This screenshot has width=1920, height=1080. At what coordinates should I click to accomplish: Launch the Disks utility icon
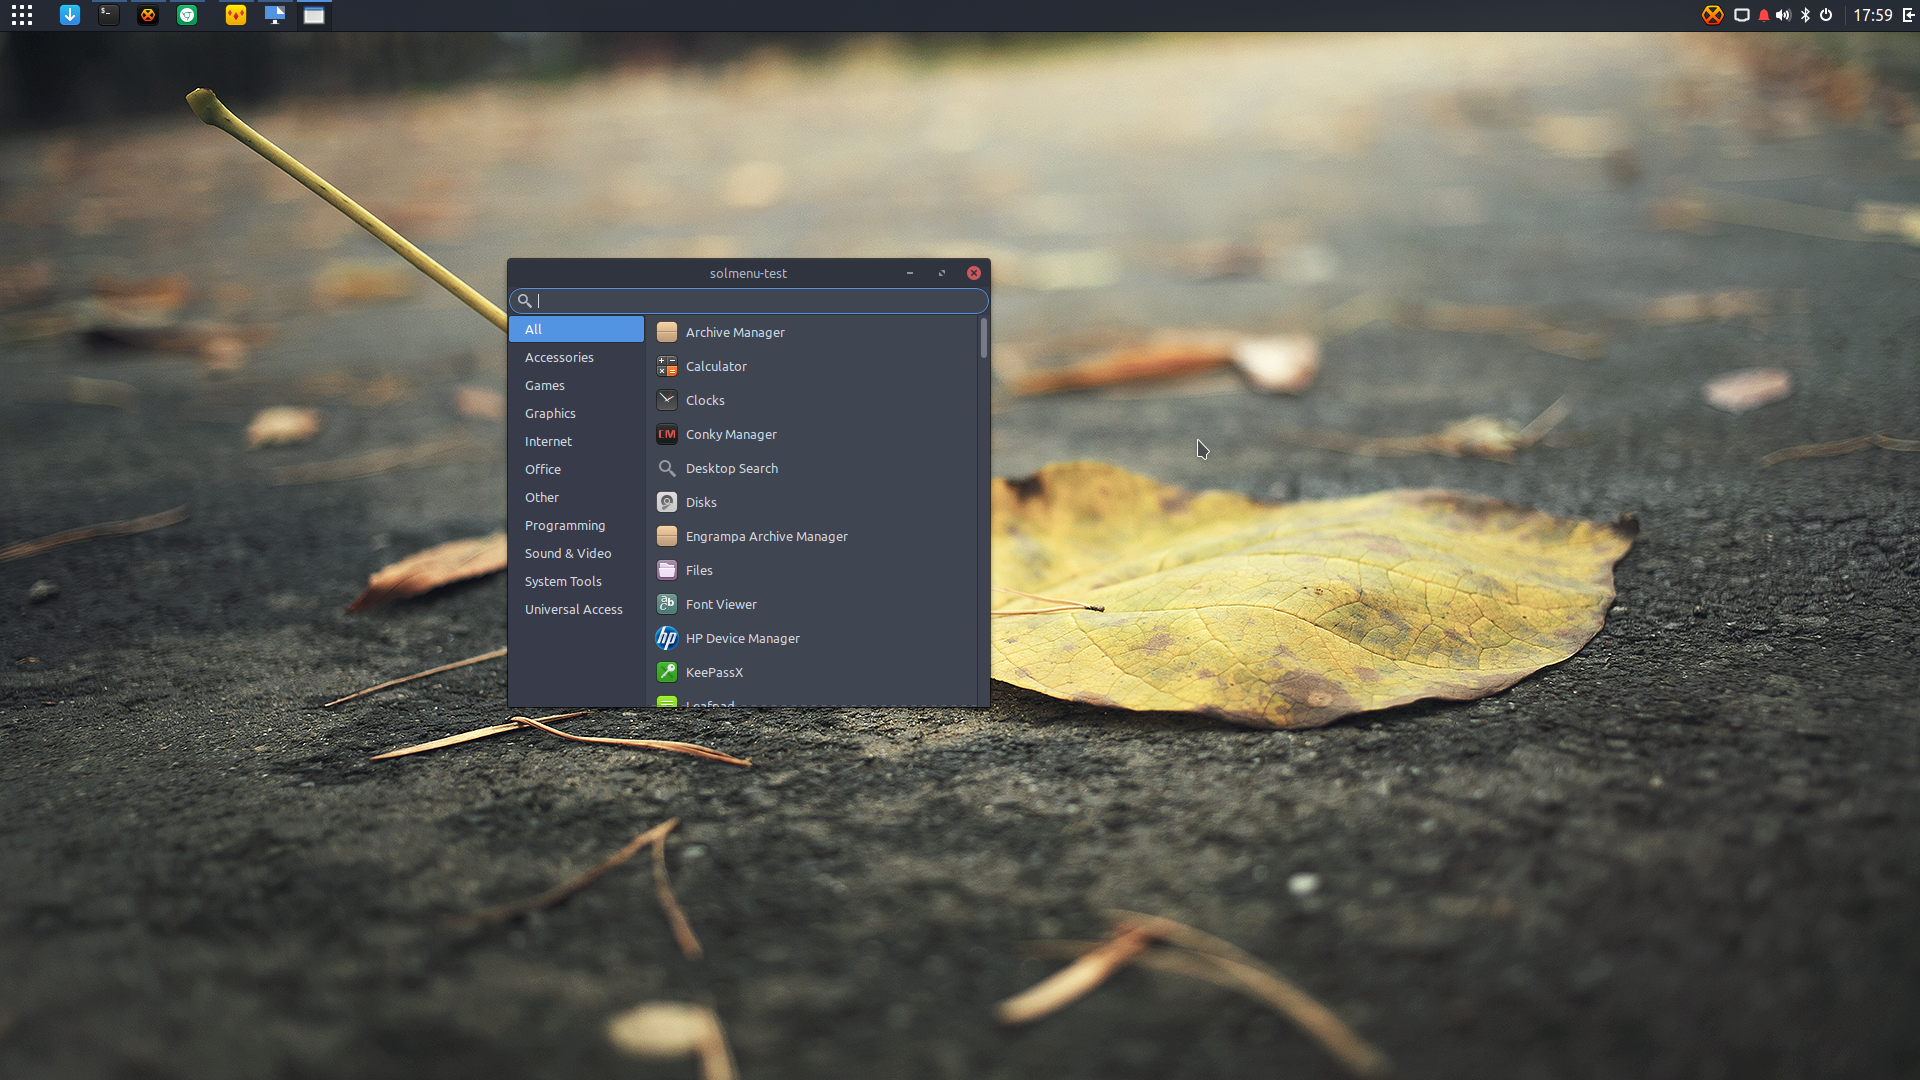667,502
